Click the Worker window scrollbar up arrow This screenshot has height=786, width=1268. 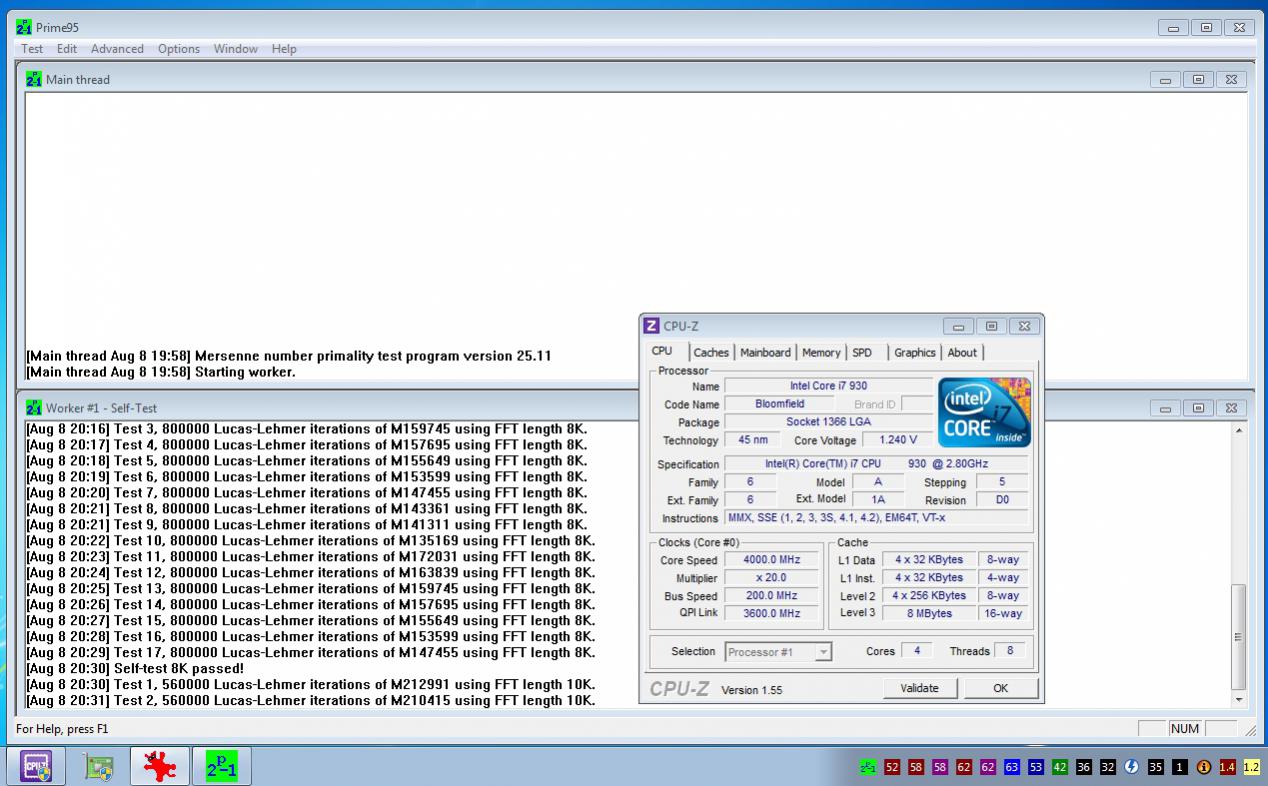click(x=1240, y=430)
